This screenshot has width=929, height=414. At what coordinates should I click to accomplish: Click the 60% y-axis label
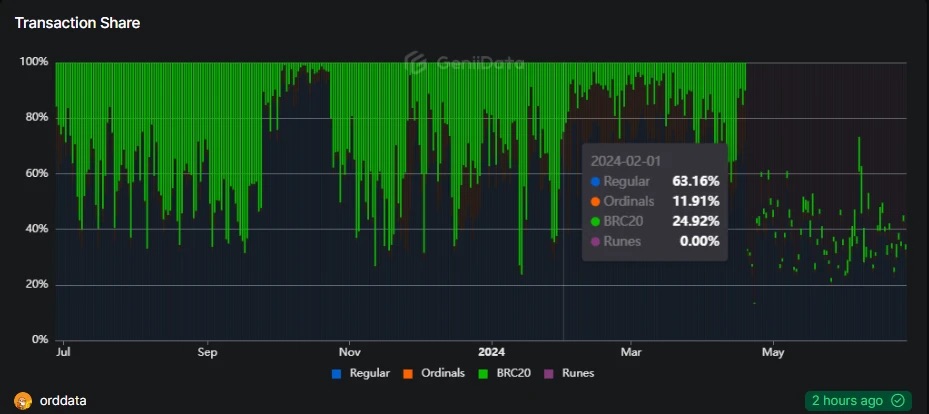coord(34,173)
